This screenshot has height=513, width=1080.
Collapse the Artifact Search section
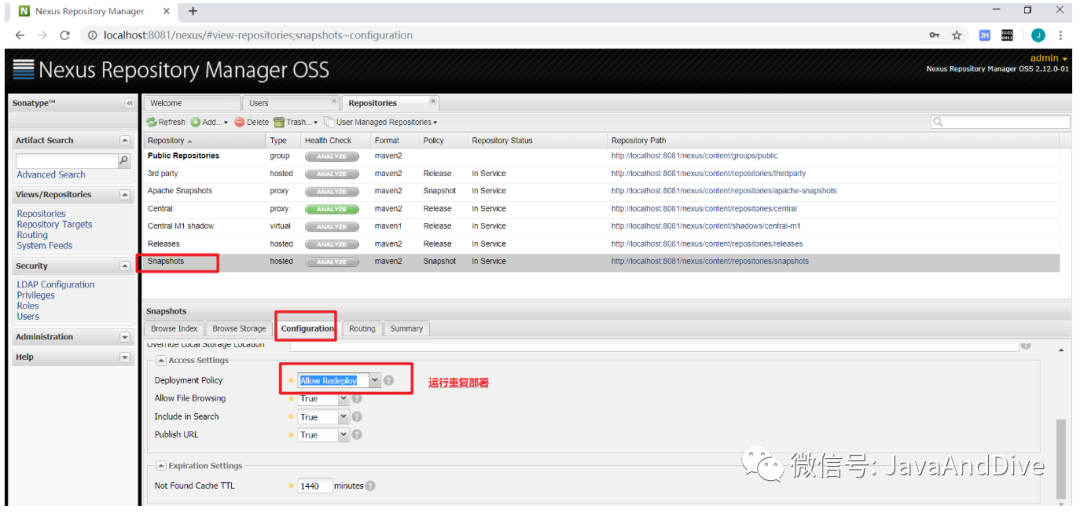(x=125, y=140)
